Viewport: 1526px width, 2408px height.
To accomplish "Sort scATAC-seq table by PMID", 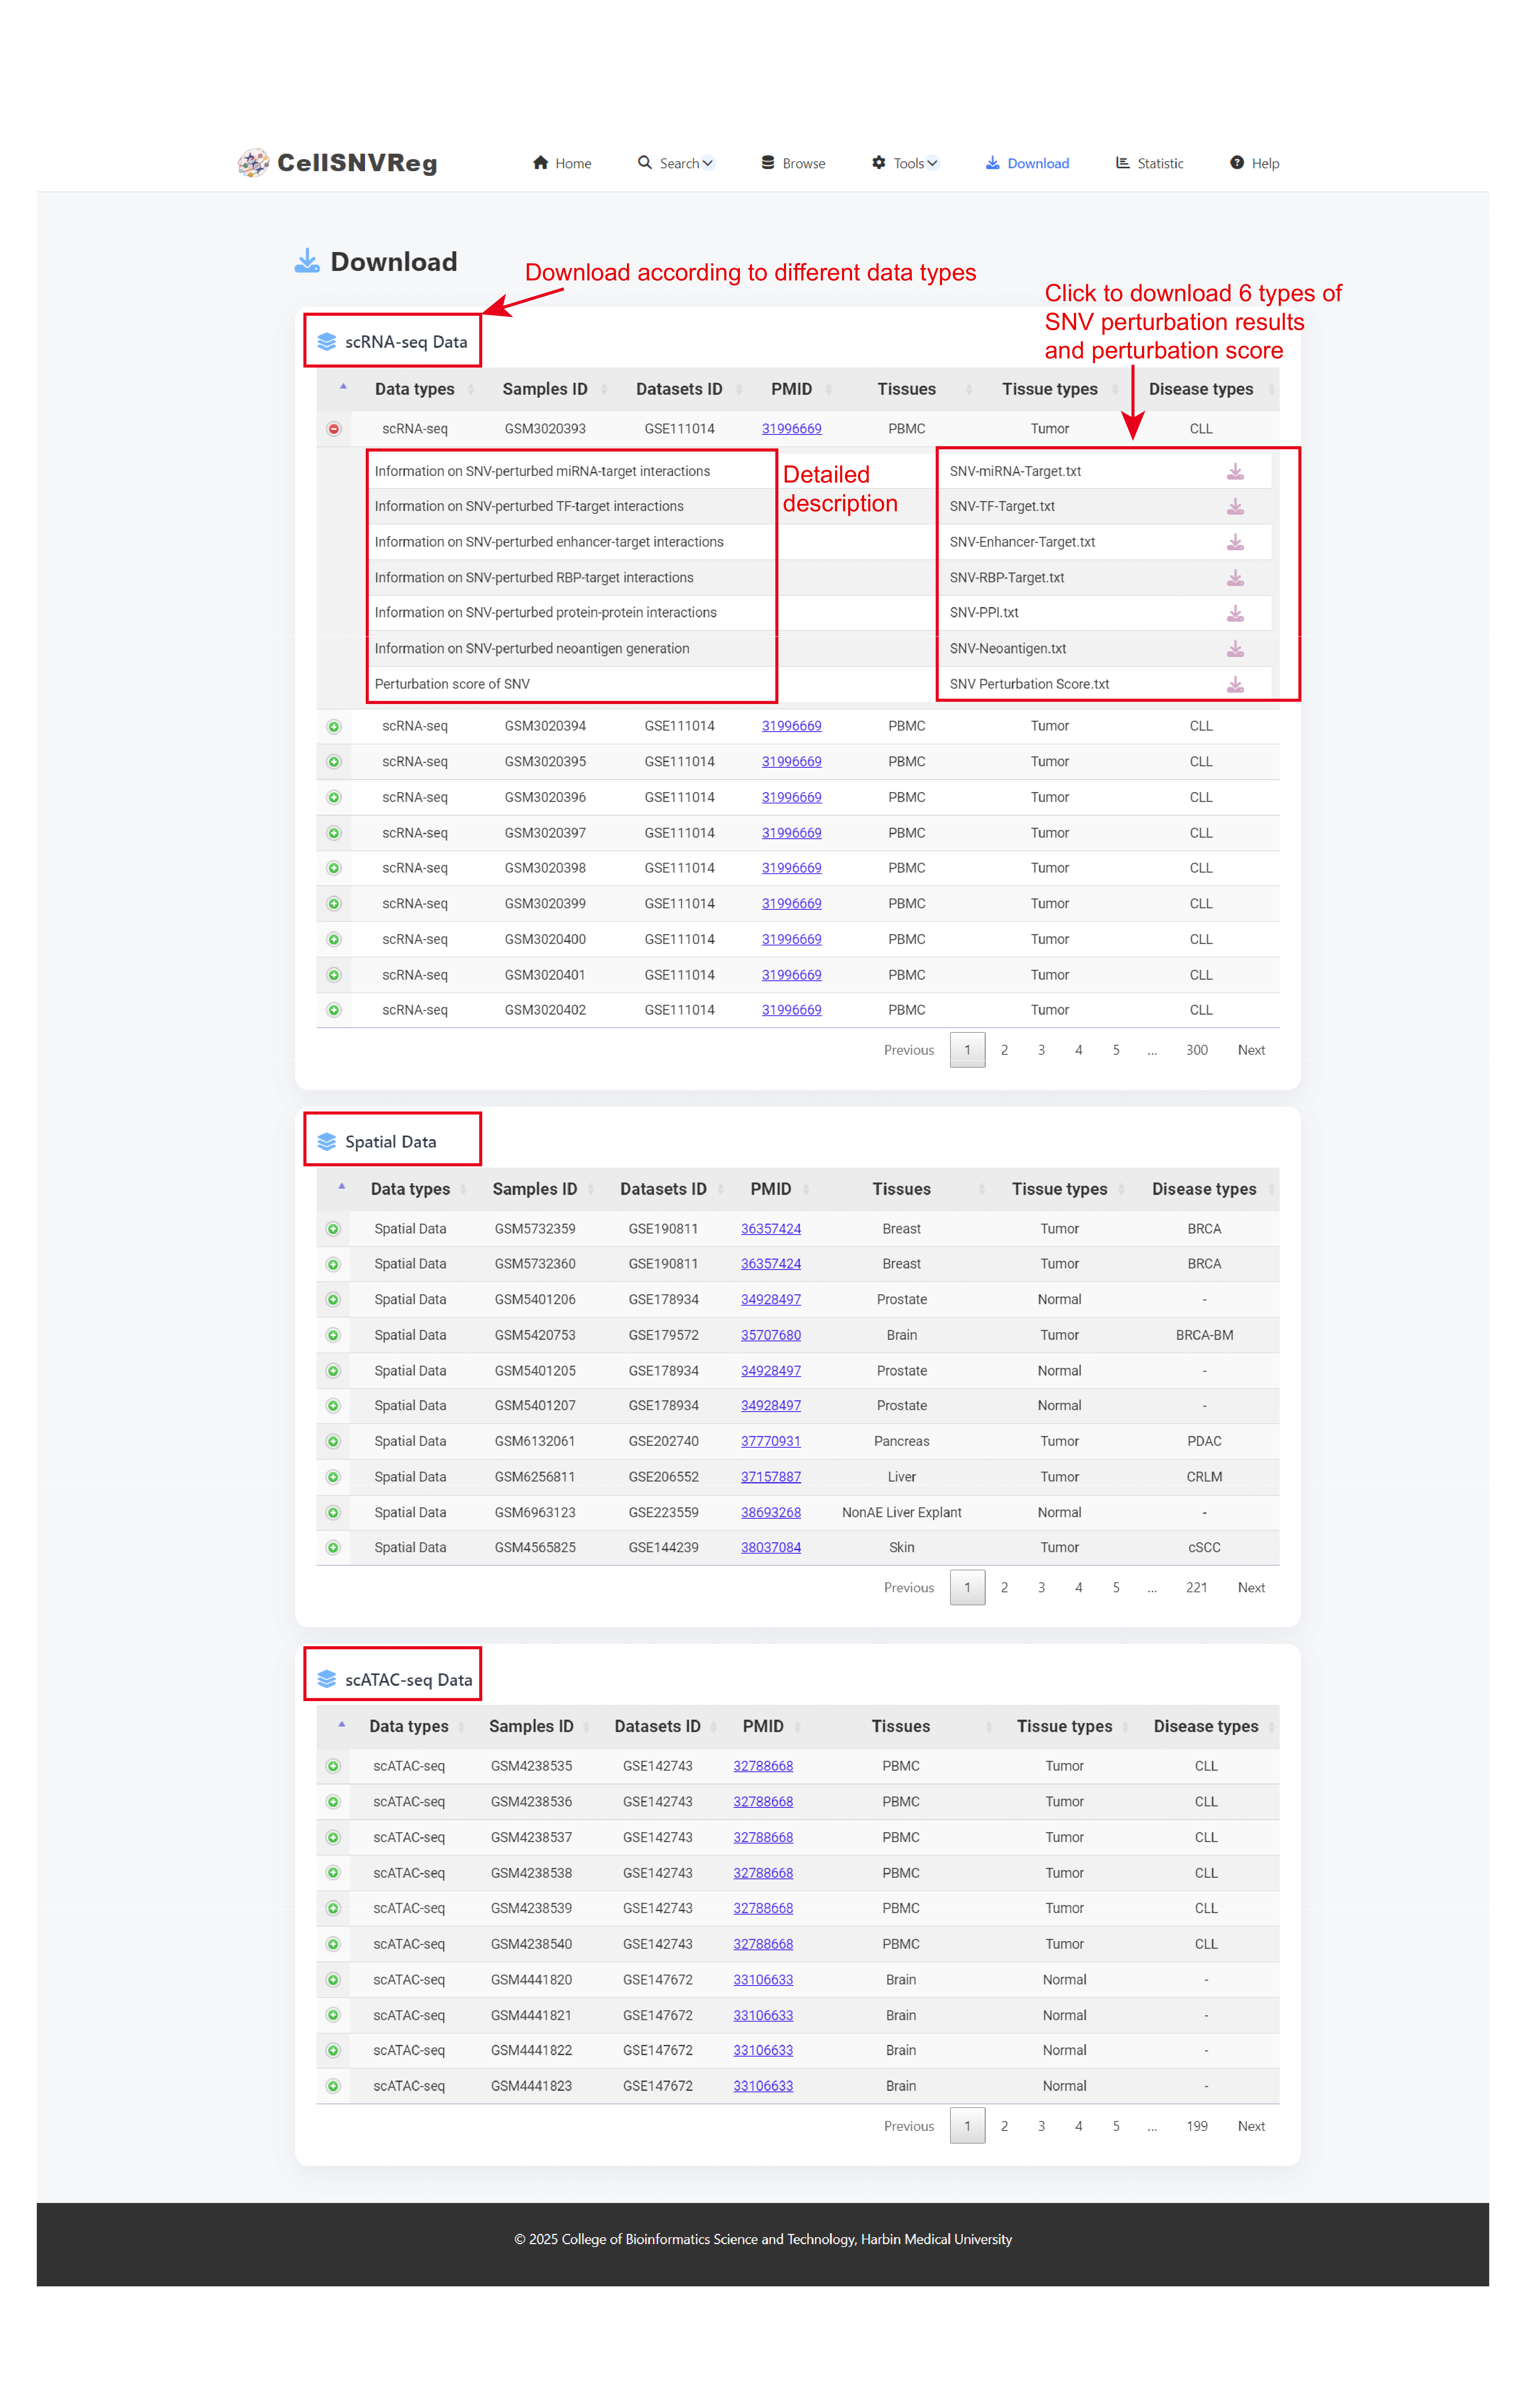I will click(x=763, y=1727).
